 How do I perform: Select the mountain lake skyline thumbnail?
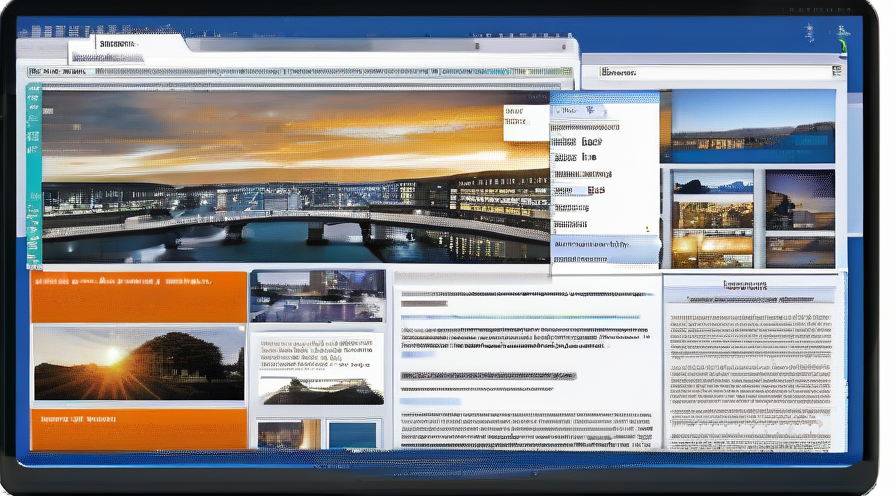[713, 185]
